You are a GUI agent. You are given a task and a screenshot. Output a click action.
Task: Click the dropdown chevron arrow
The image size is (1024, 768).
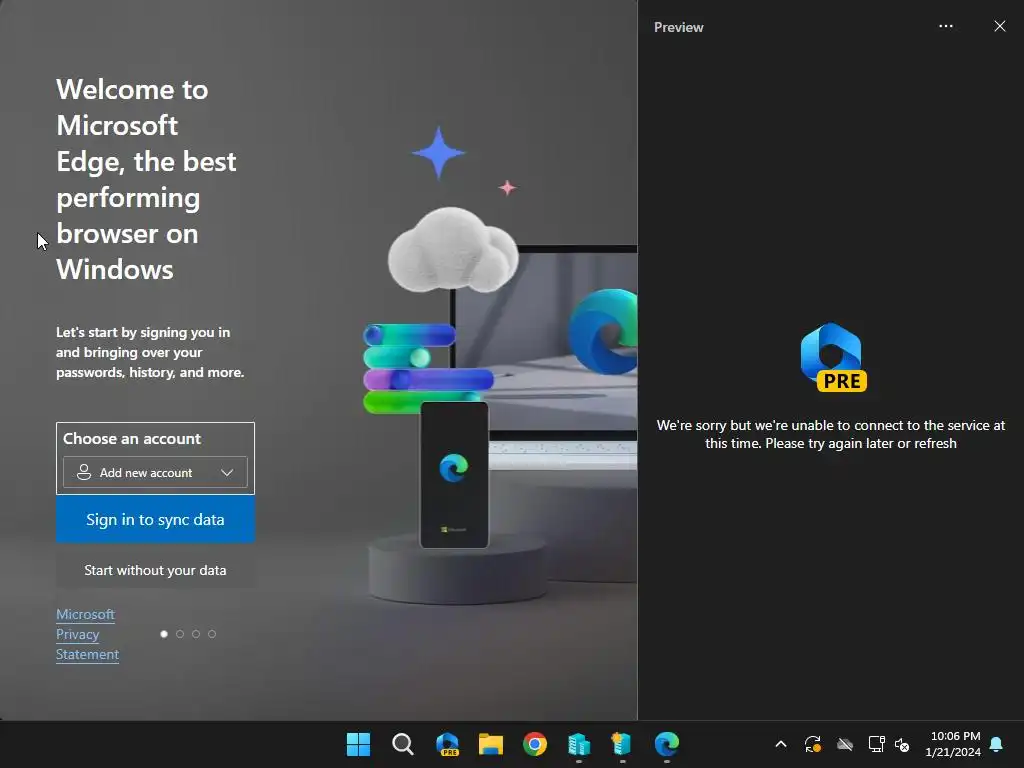[227, 472]
